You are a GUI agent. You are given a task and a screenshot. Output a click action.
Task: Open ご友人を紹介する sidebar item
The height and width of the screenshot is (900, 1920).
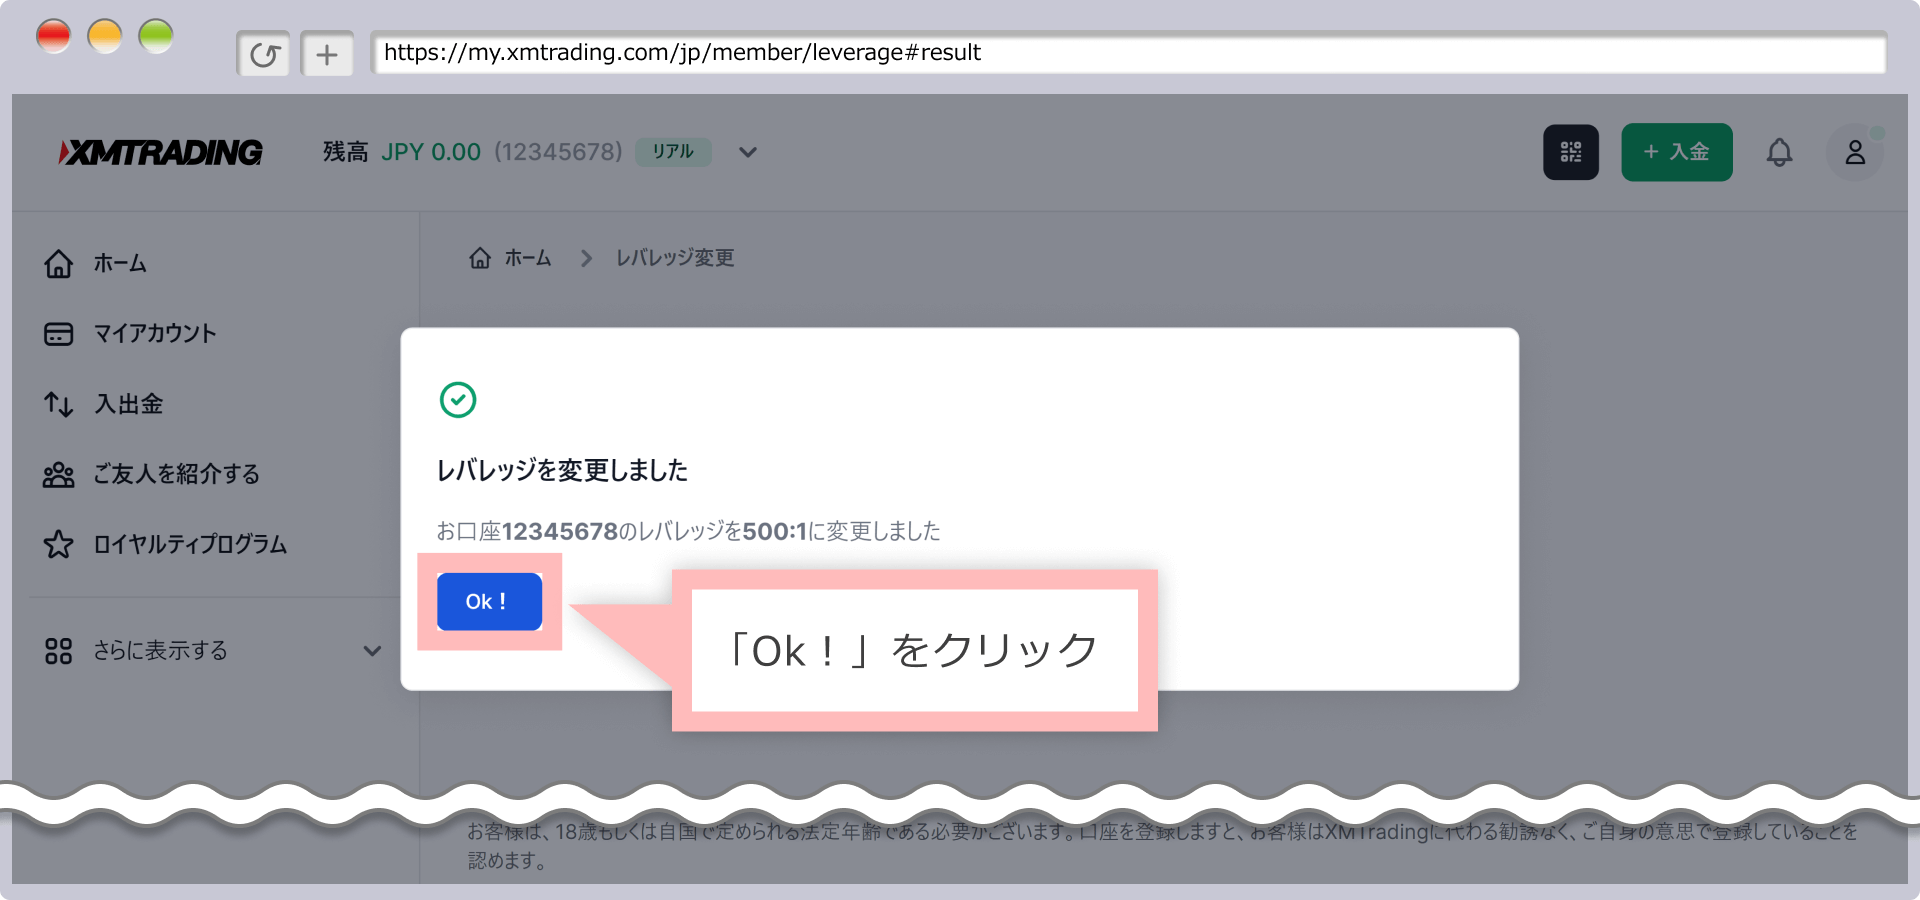(x=176, y=474)
